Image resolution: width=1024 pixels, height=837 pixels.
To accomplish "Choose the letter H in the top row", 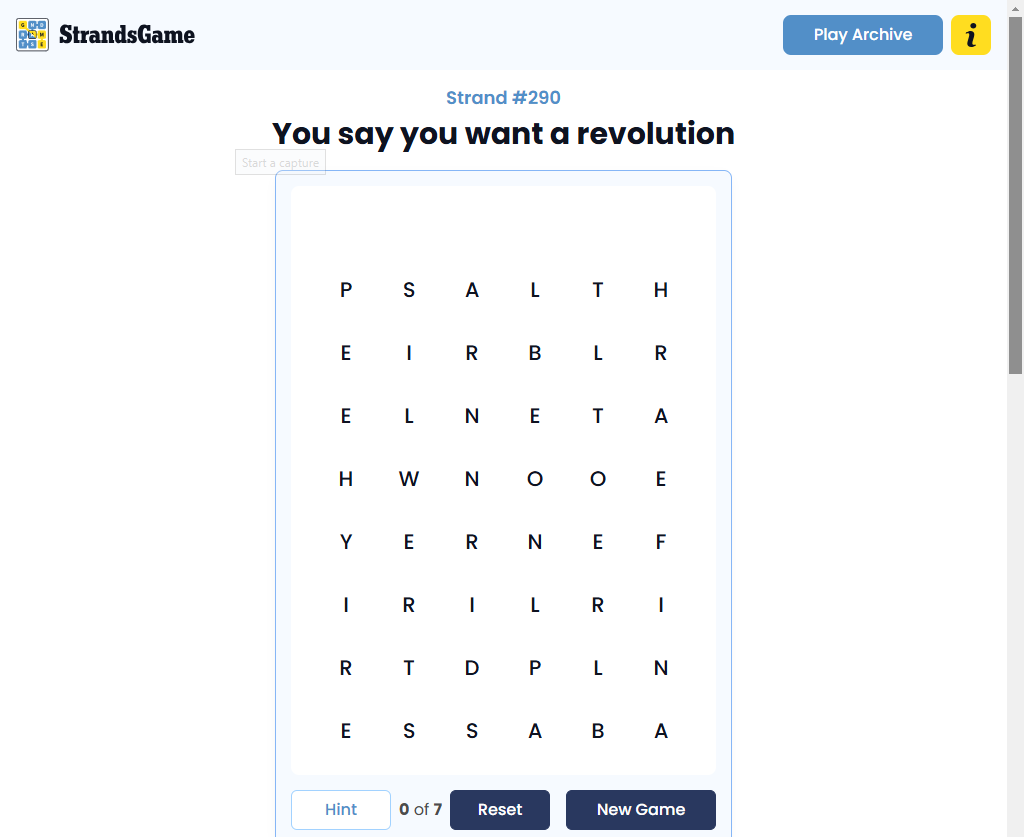I will tap(661, 290).
